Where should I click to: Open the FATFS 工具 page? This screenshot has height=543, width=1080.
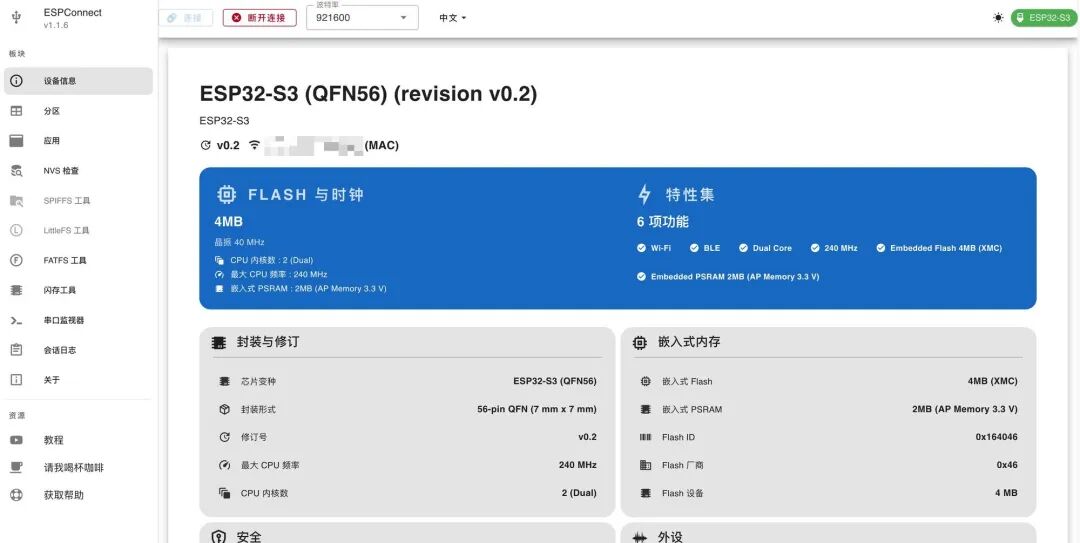(x=78, y=260)
